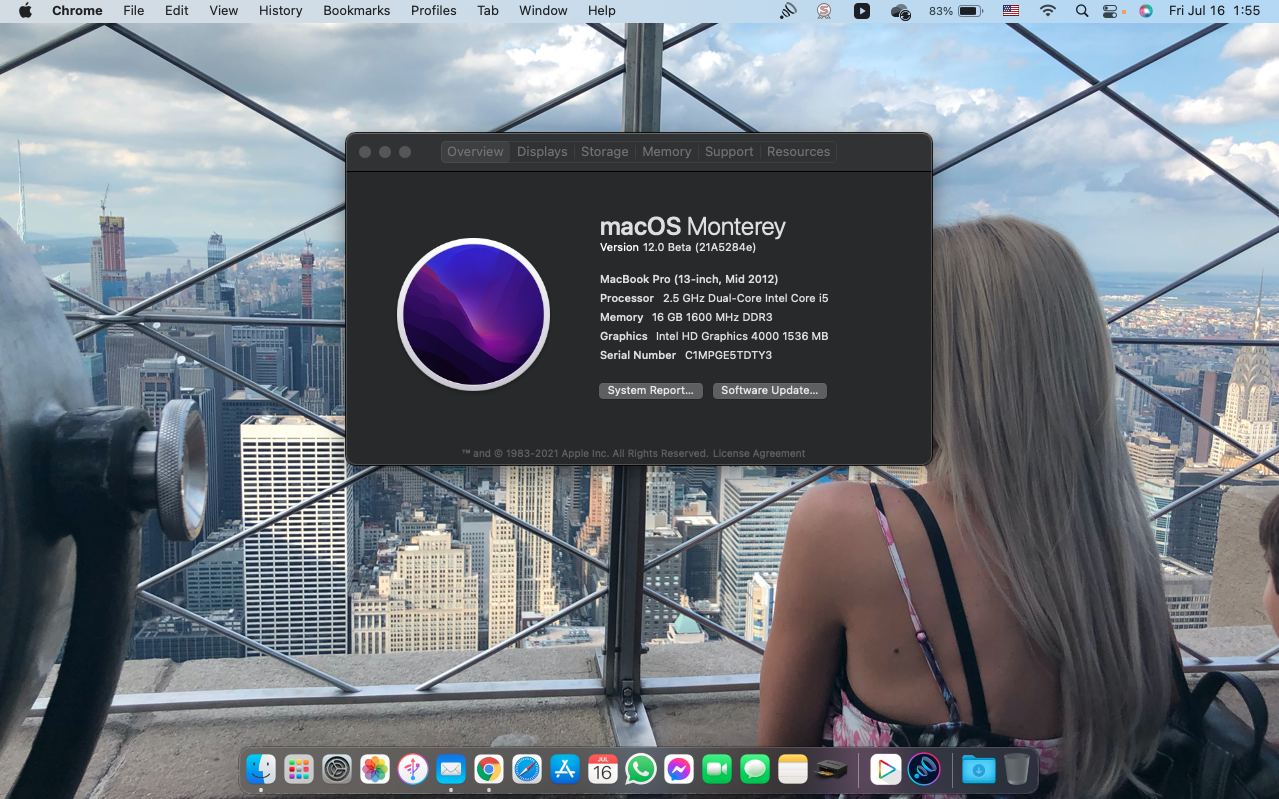Launch WhatsApp from the Dock
The width and height of the screenshot is (1279, 799).
[640, 769]
